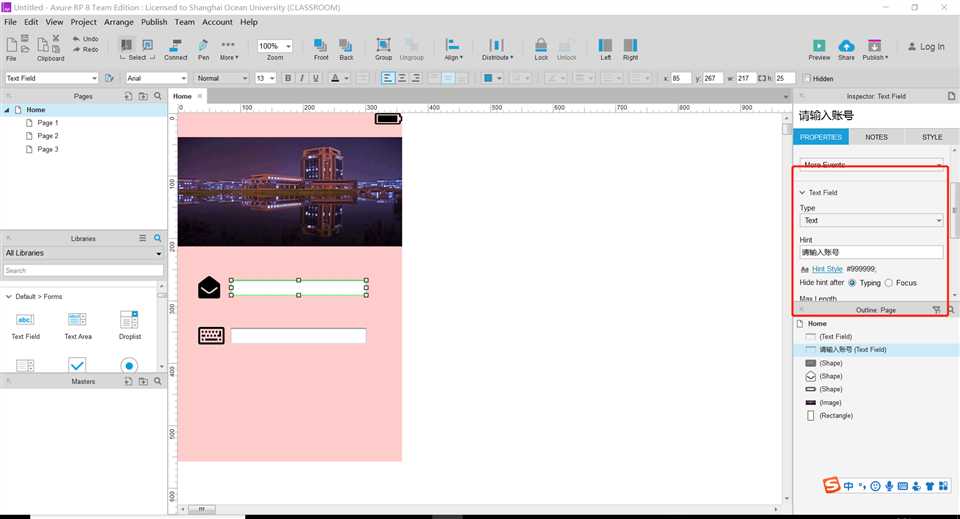Select (Rectangle) in Outline list
The image size is (960, 519).
tap(836, 416)
